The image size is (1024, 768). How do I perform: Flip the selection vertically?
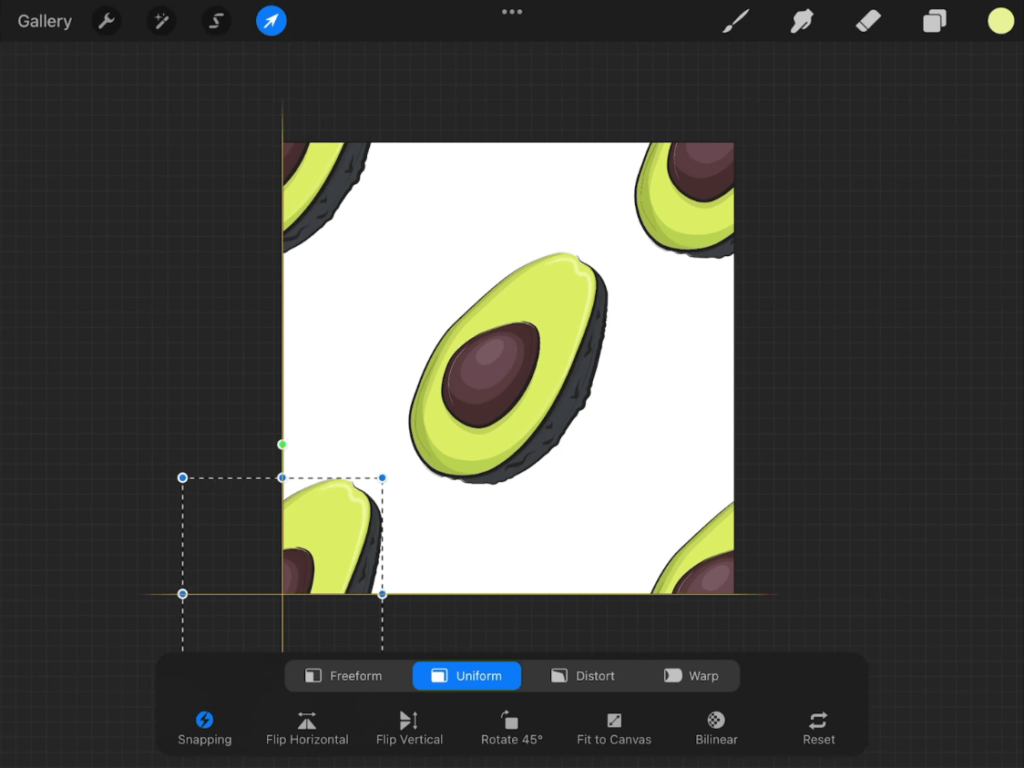pyautogui.click(x=409, y=727)
